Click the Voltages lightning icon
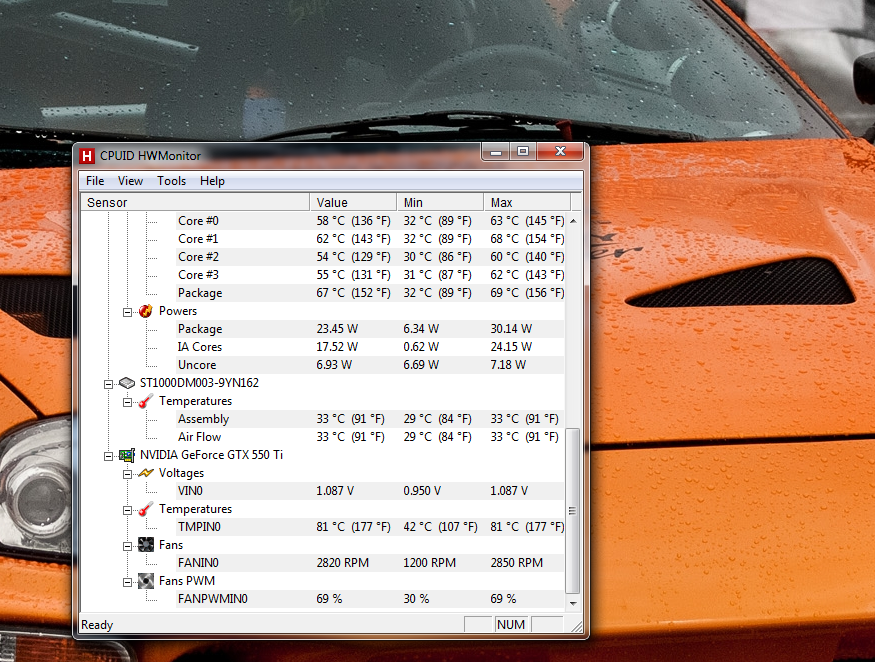875x662 pixels. [146, 473]
